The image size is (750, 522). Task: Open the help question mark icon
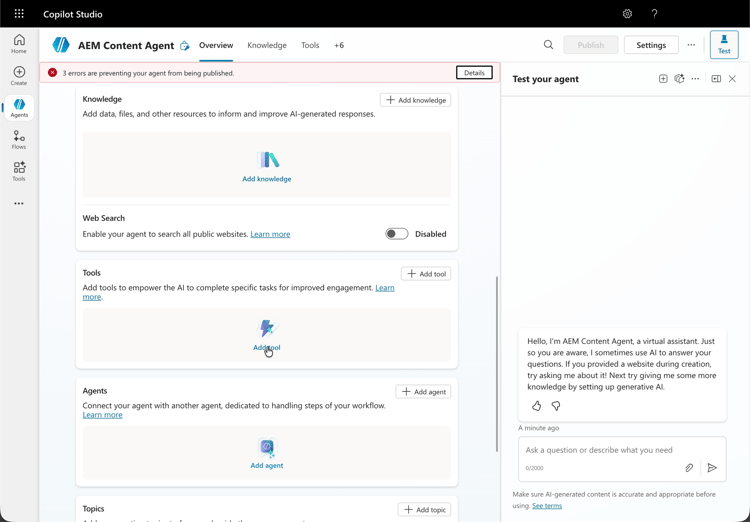click(654, 14)
